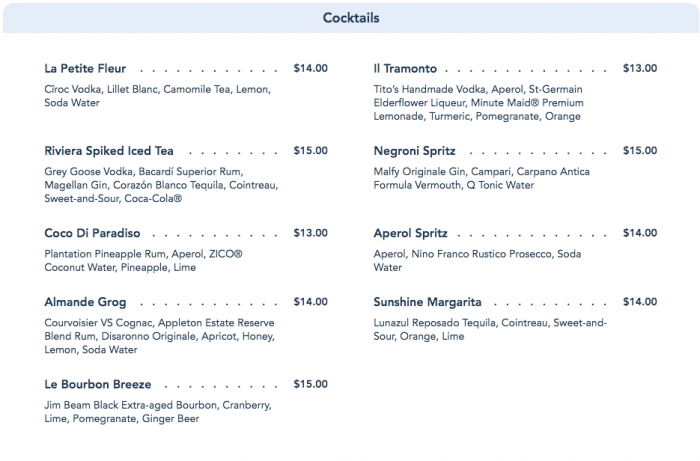Image resolution: width=700 pixels, height=461 pixels.
Task: Click the $14.00 price of Sunshine Margarita
Action: [640, 301]
